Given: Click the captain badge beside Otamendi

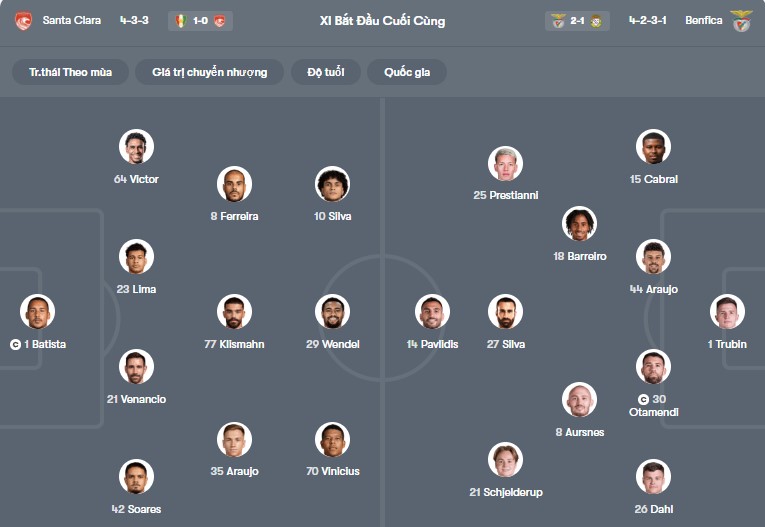Looking at the screenshot, I should coord(642,399).
